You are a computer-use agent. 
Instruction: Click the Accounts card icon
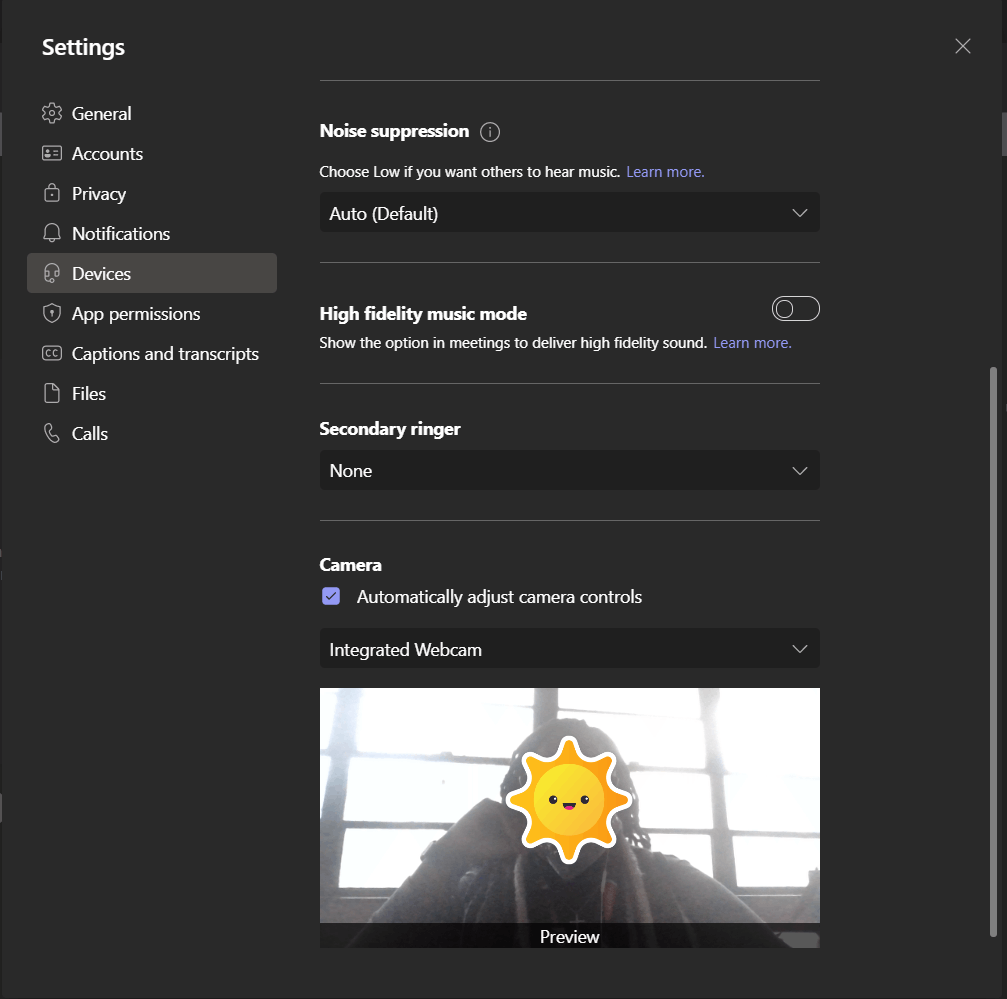click(52, 153)
